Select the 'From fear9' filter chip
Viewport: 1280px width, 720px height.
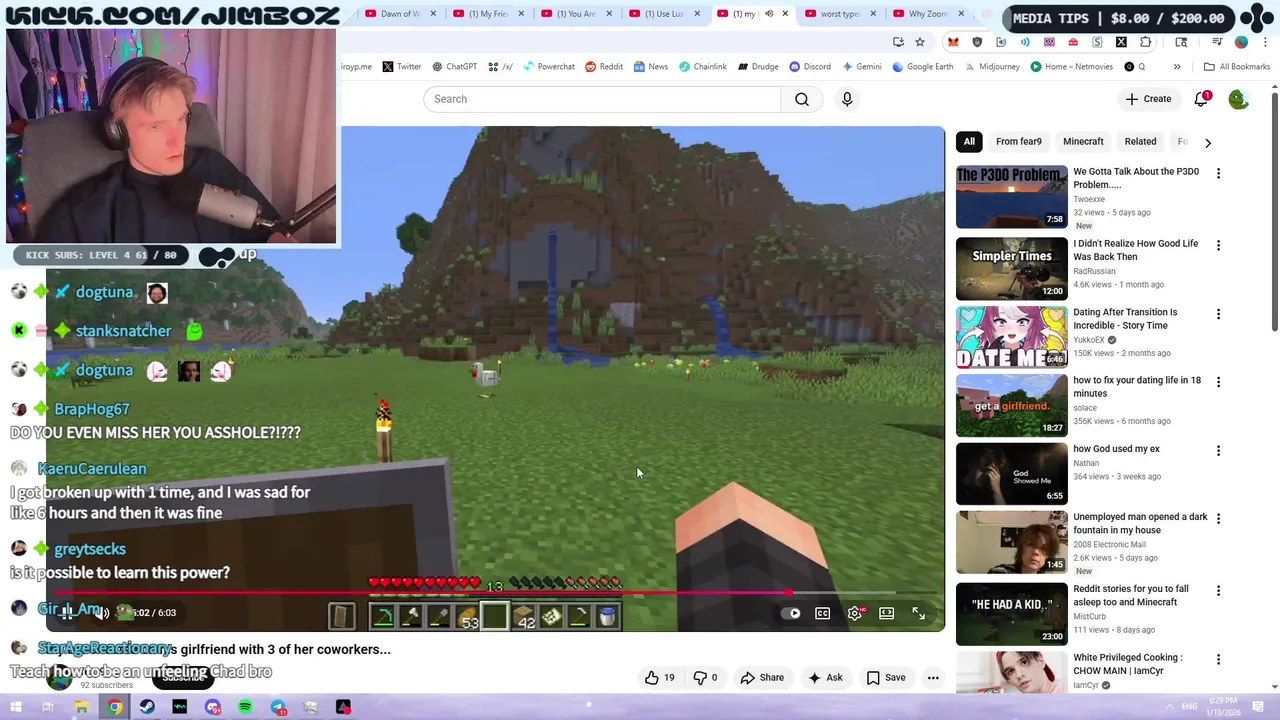1019,142
